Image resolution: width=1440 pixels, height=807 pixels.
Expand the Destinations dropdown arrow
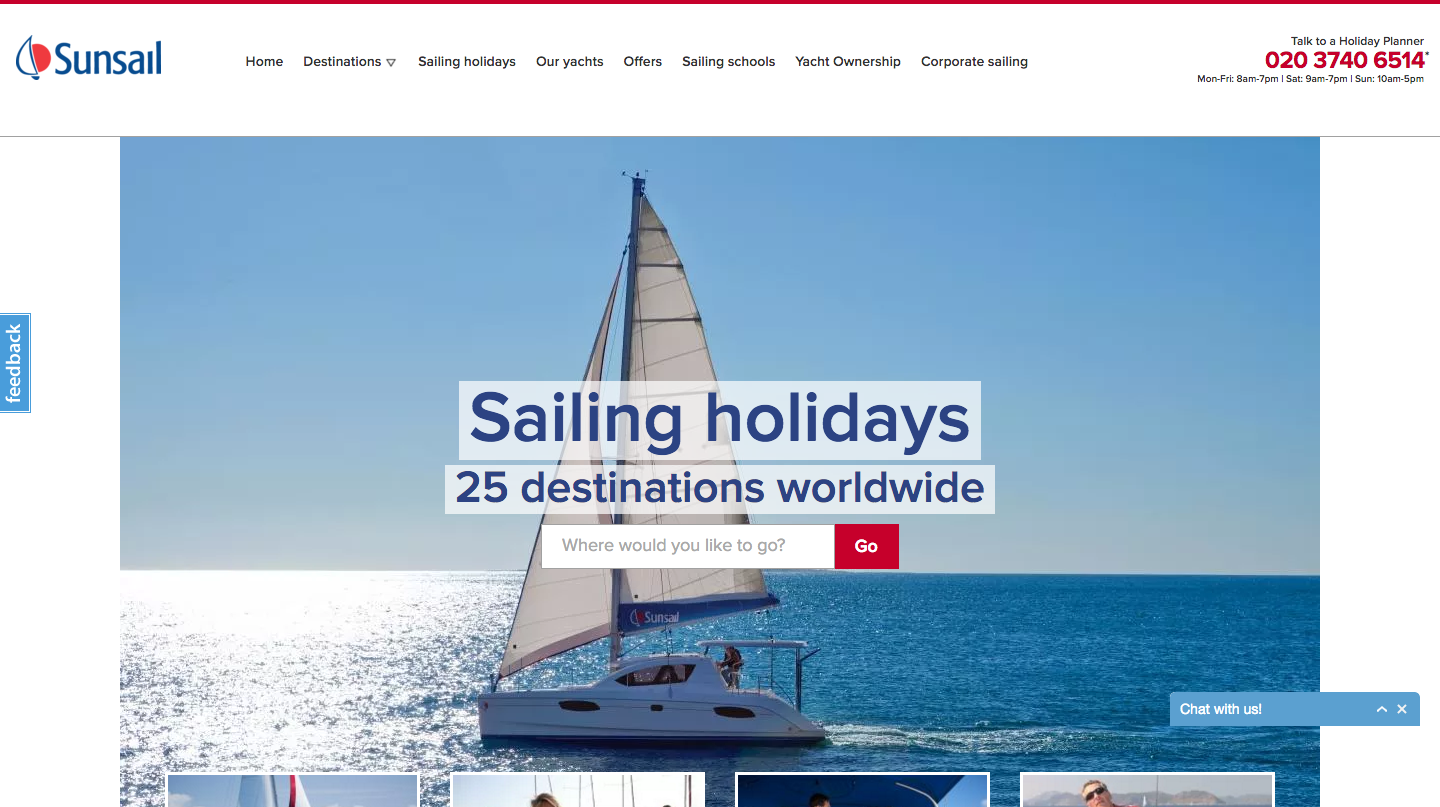pos(391,62)
